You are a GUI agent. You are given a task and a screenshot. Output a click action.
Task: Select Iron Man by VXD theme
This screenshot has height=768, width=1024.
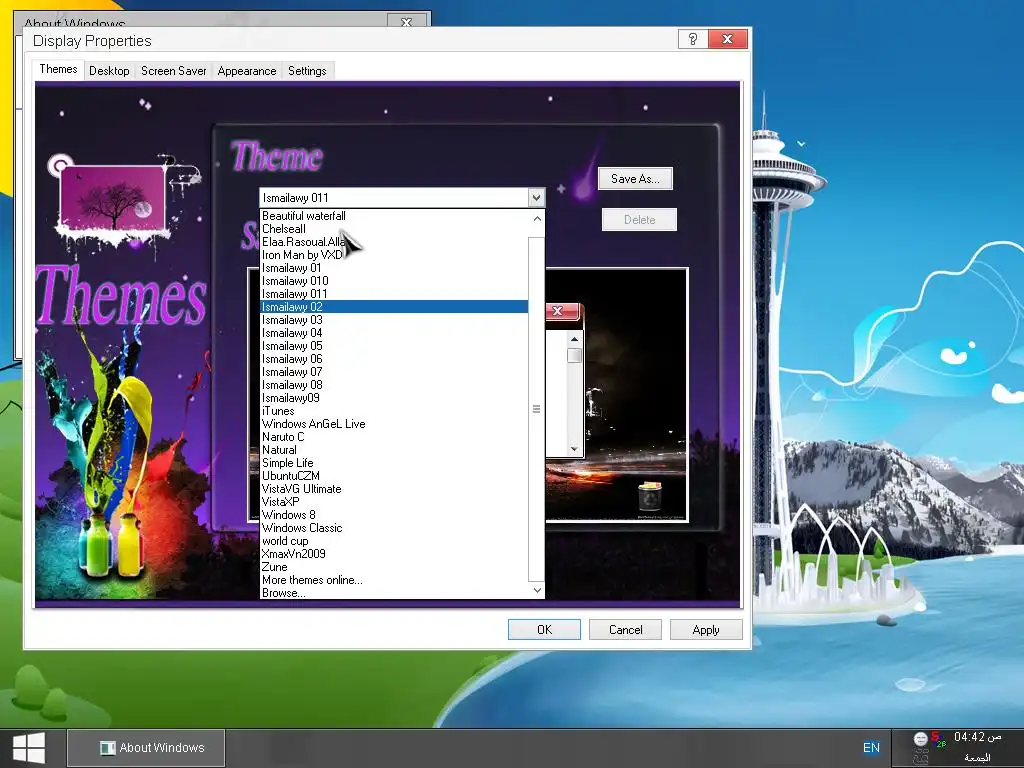394,255
